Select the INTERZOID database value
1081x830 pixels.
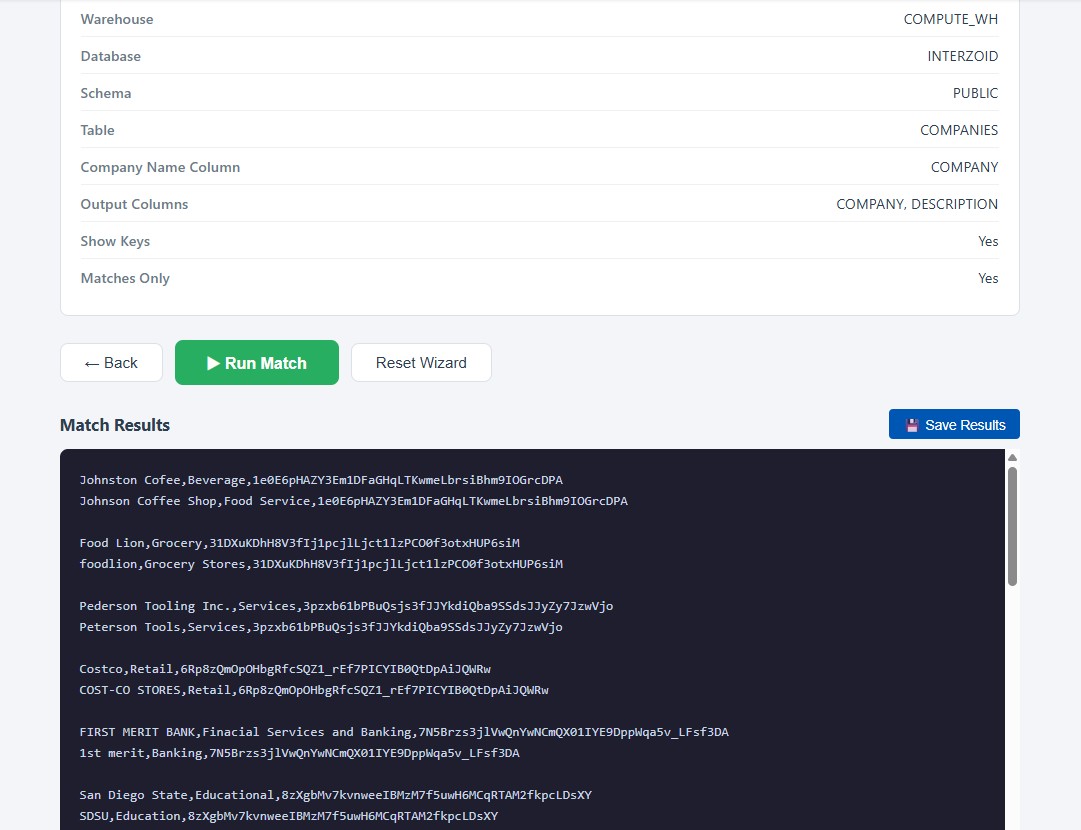(962, 57)
